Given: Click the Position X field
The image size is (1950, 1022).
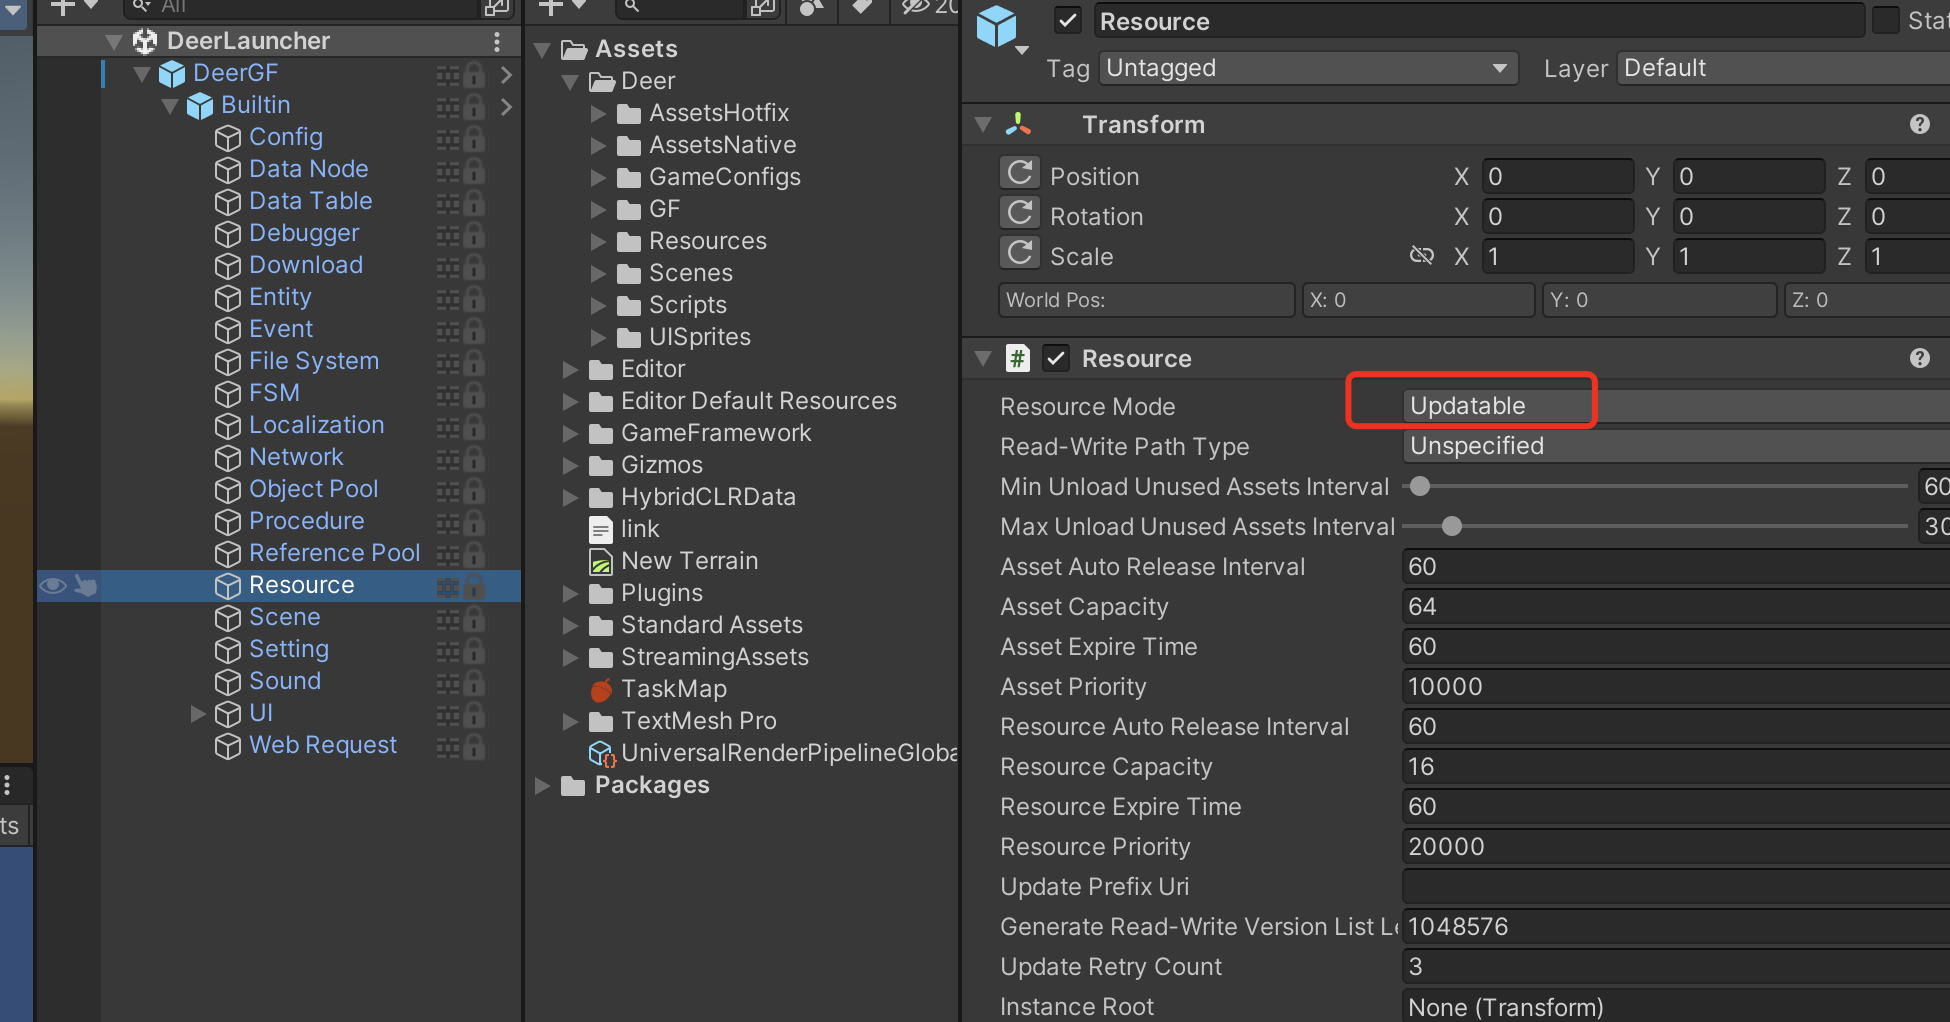Looking at the screenshot, I should point(1557,176).
